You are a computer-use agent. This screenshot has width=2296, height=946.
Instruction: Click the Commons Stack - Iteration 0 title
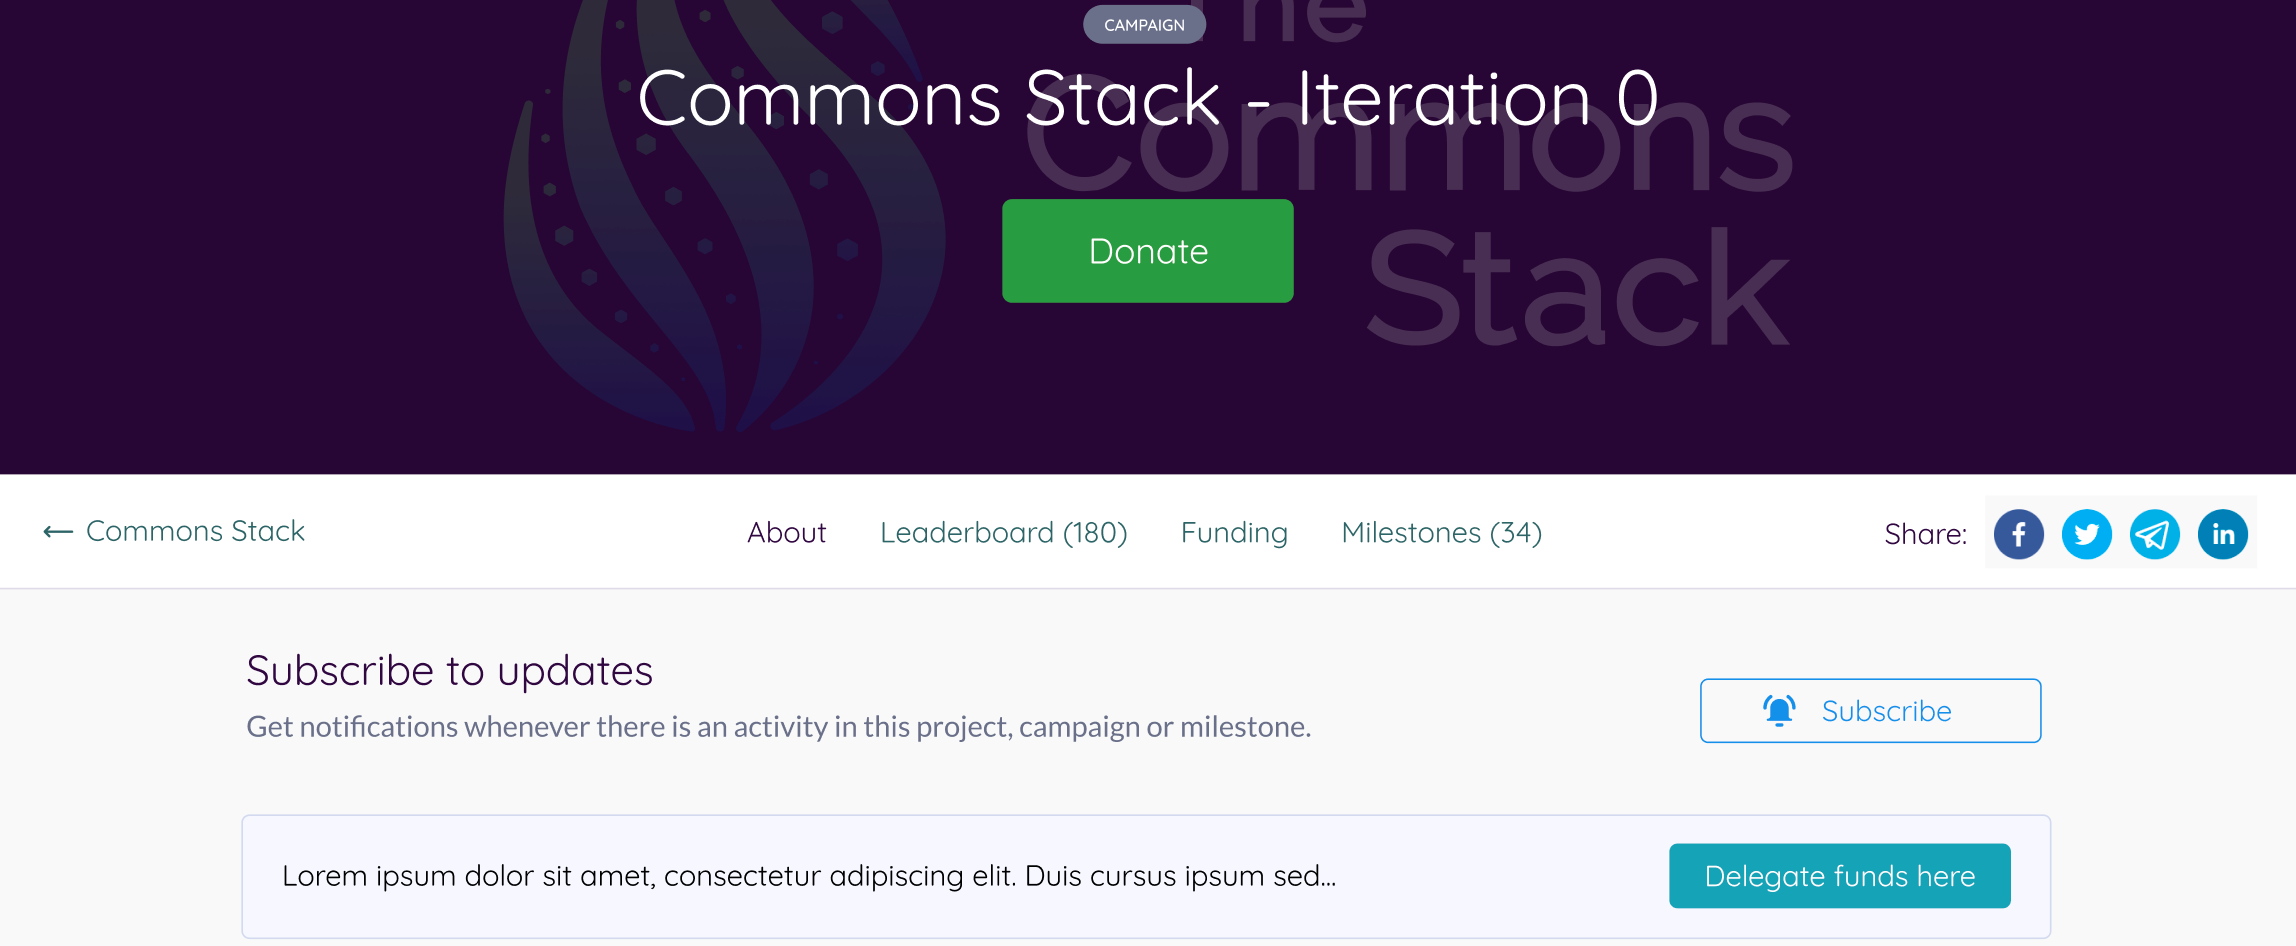(x=1148, y=98)
